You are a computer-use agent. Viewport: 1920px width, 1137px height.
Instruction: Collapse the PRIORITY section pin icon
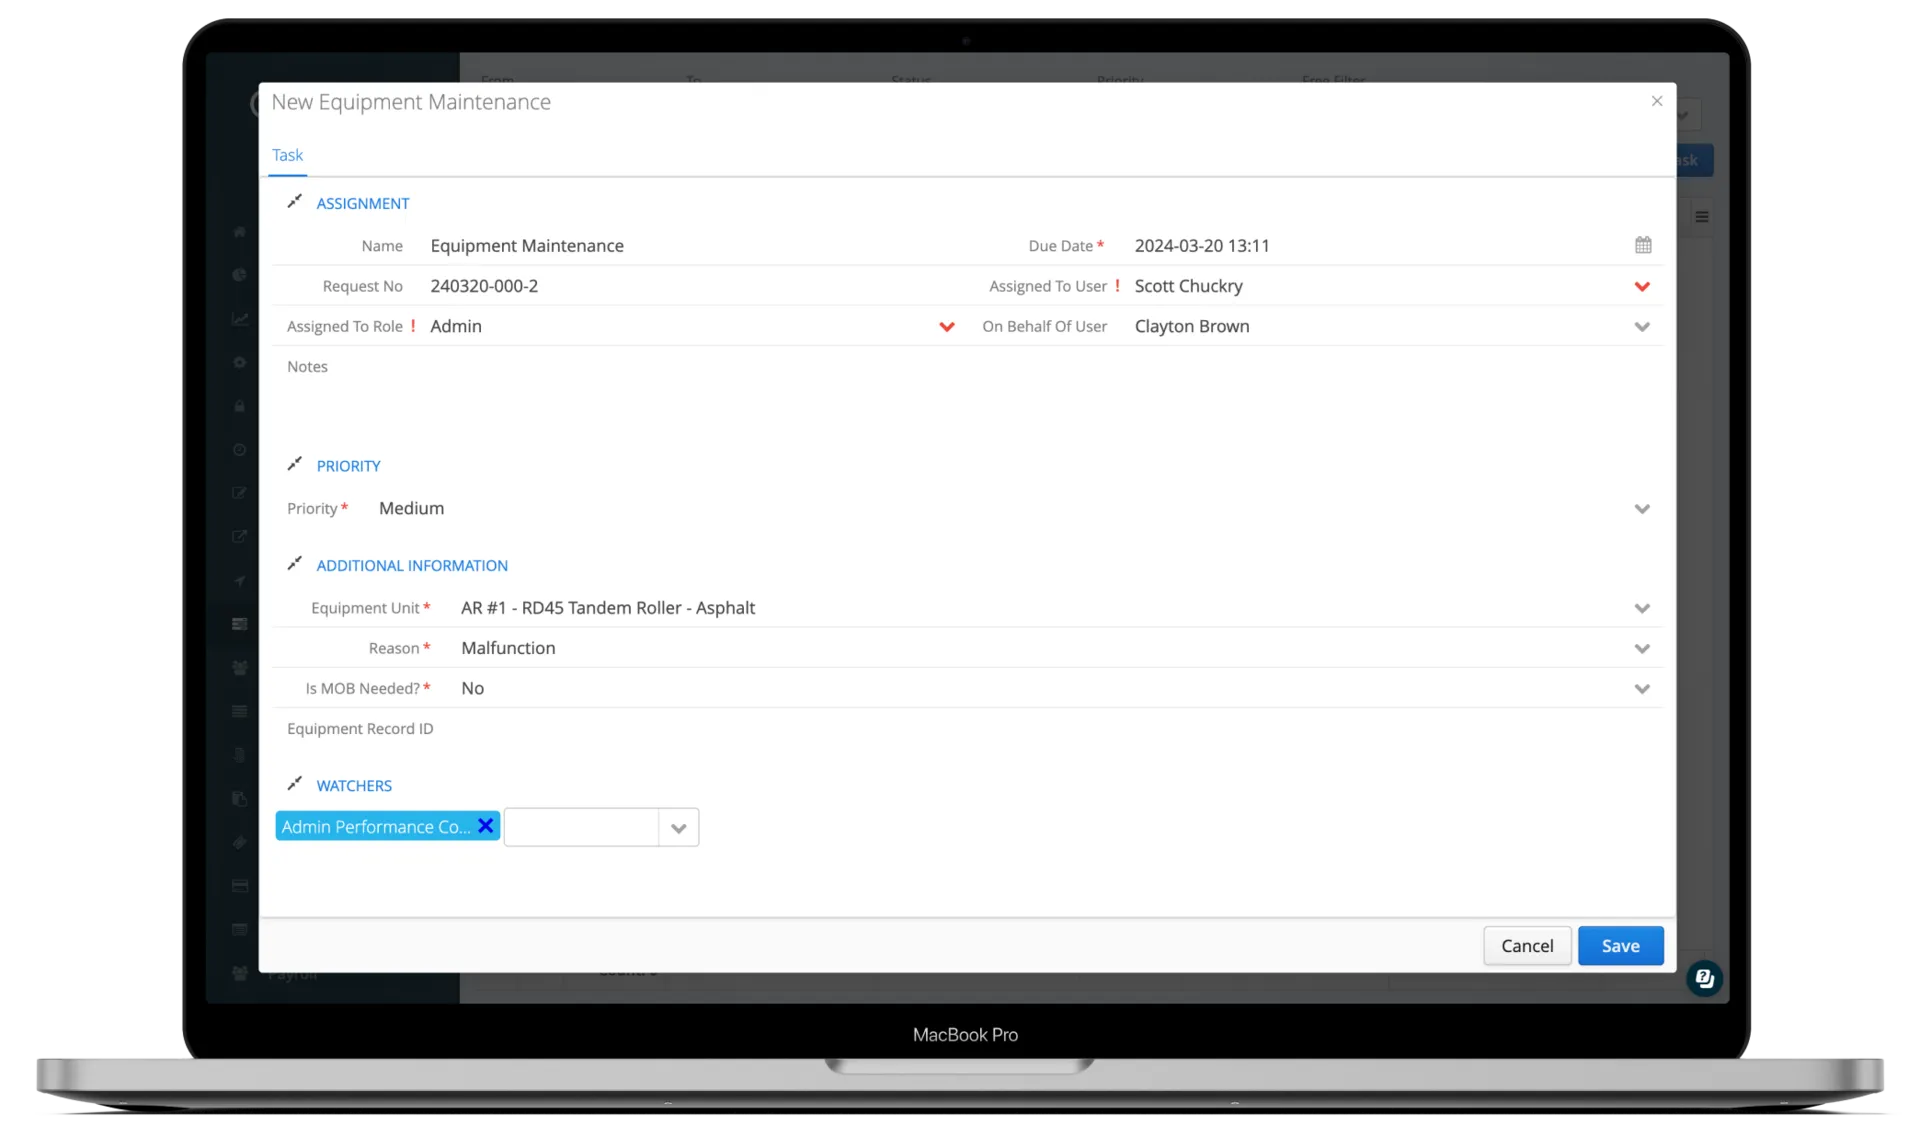[x=294, y=465]
